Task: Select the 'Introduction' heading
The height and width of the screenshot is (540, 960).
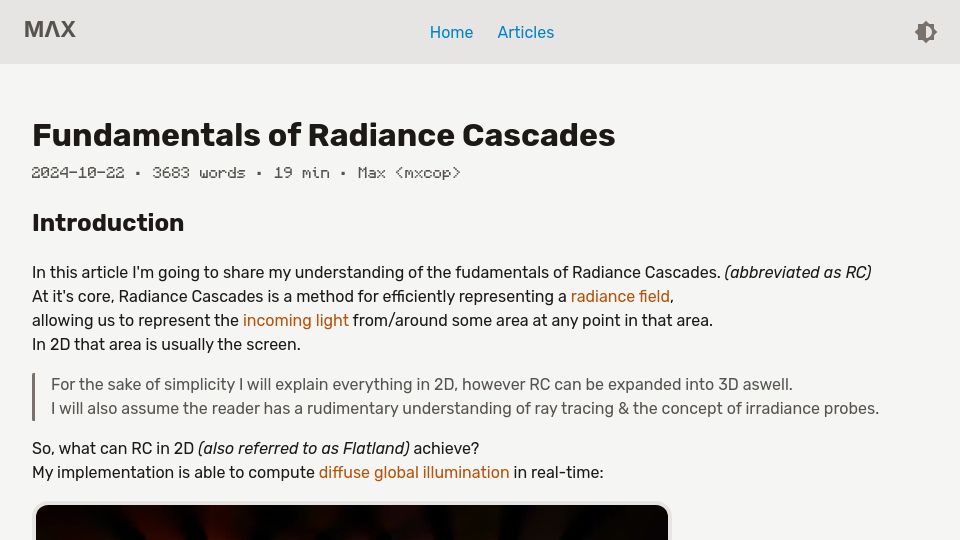Action: click(108, 223)
